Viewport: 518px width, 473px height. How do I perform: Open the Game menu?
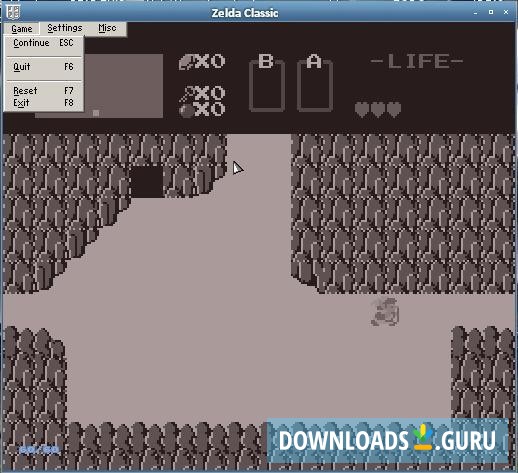pos(22,29)
